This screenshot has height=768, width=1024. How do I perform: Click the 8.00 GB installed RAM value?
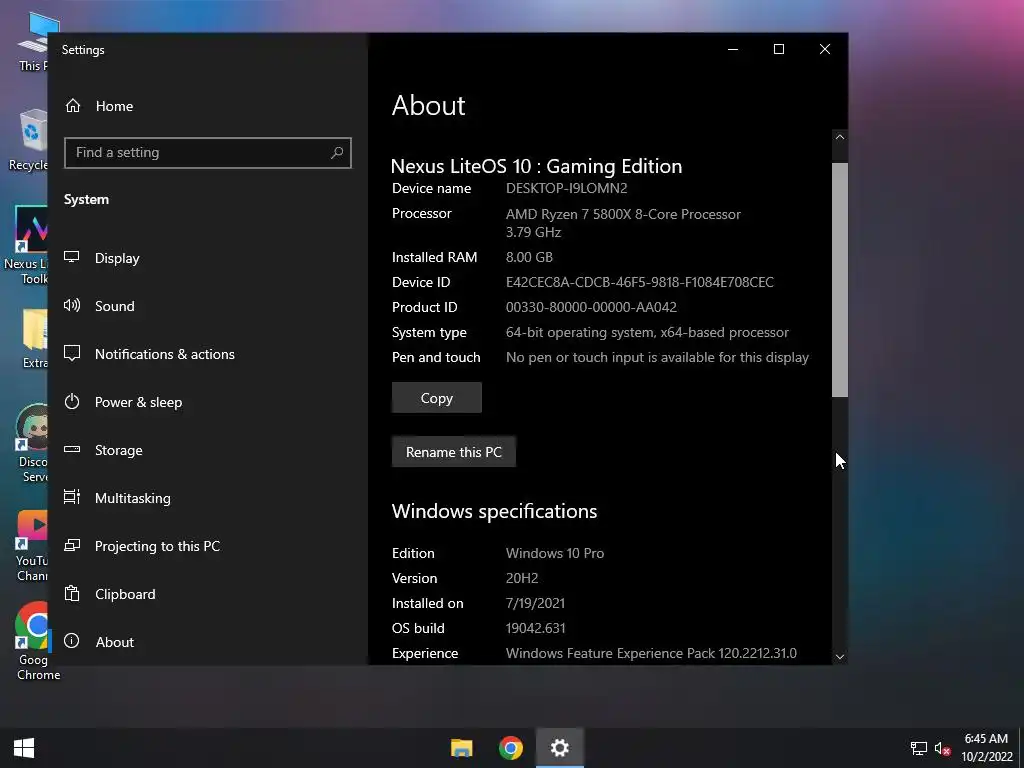(x=529, y=257)
